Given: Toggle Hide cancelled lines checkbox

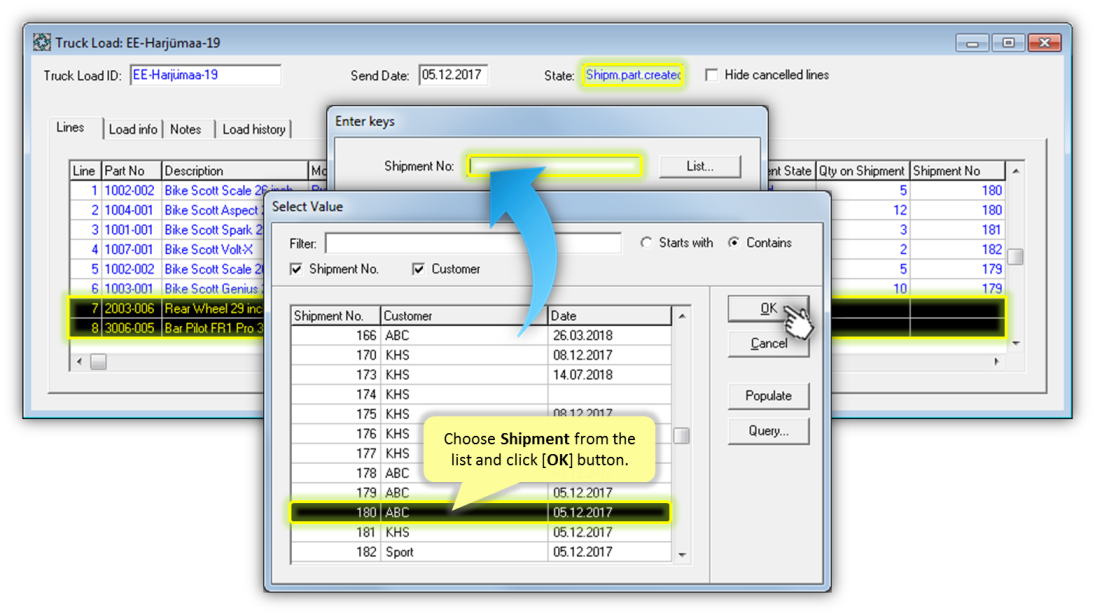Looking at the screenshot, I should point(711,75).
